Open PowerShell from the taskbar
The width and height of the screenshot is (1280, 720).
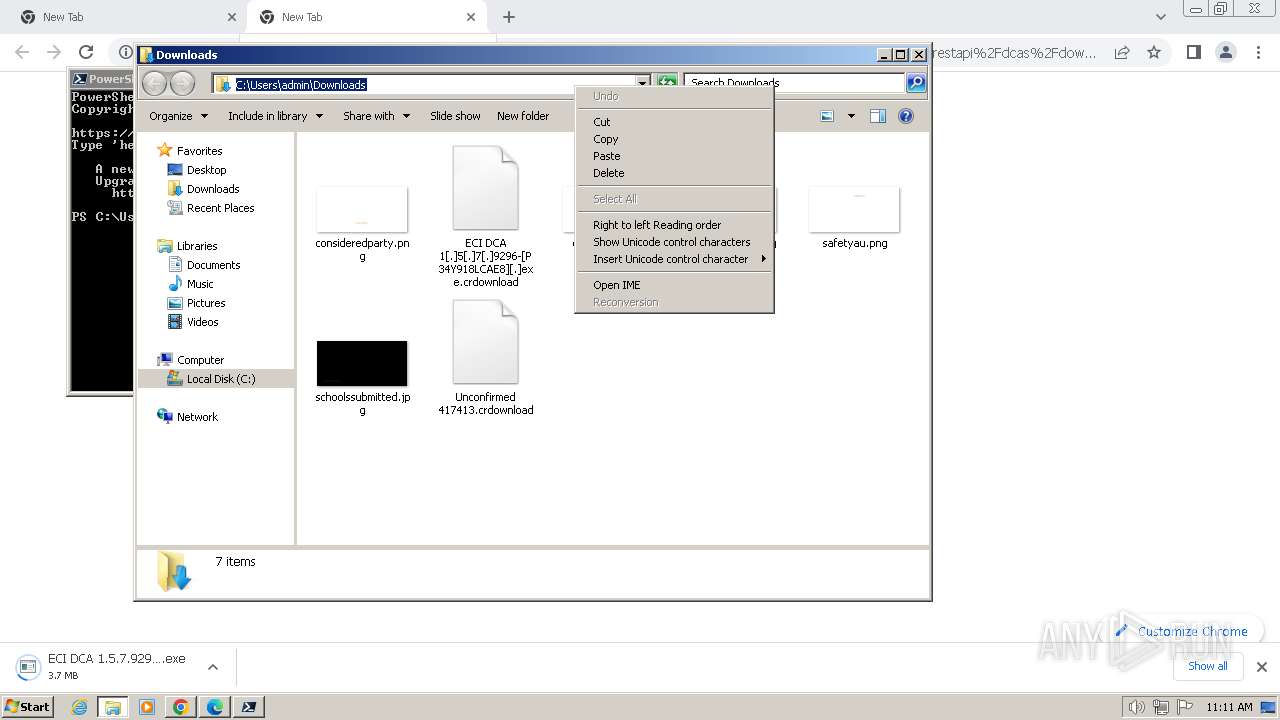click(x=249, y=707)
